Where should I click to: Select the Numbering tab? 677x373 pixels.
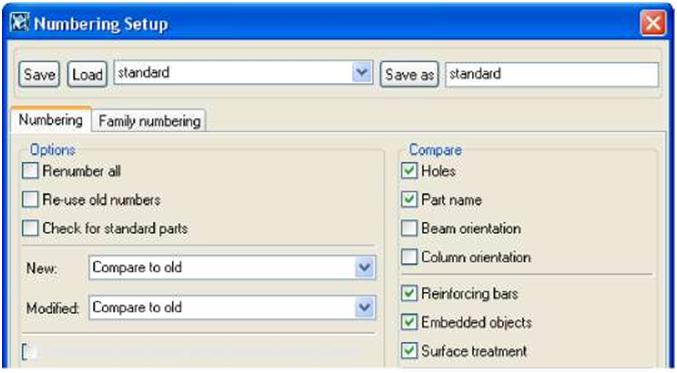point(51,120)
